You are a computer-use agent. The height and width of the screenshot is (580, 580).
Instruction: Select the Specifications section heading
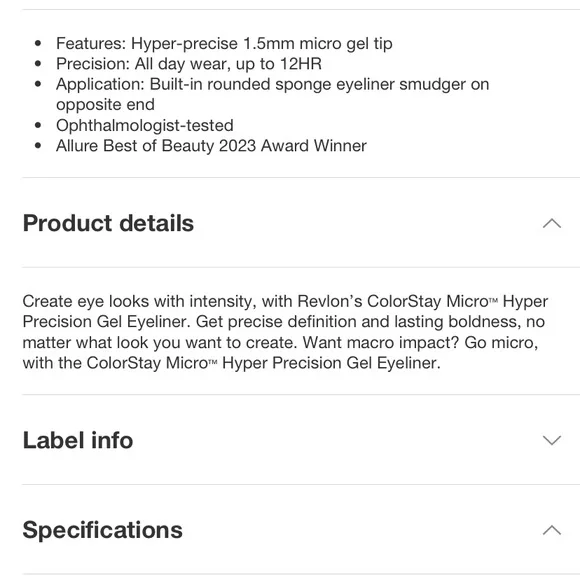(102, 530)
